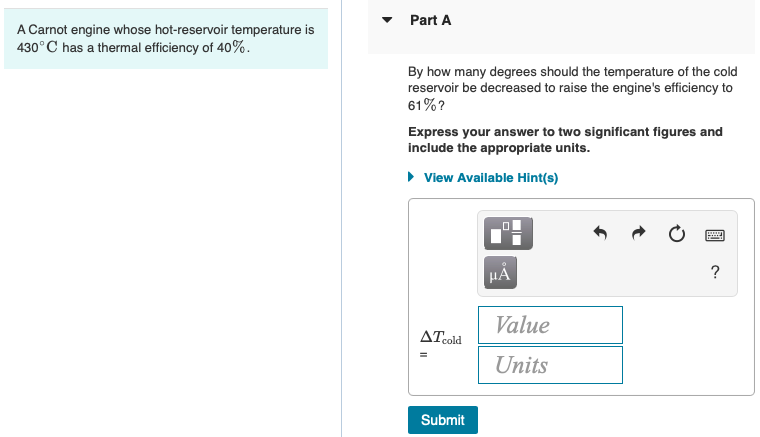Open the fraction templates tool

tap(508, 233)
